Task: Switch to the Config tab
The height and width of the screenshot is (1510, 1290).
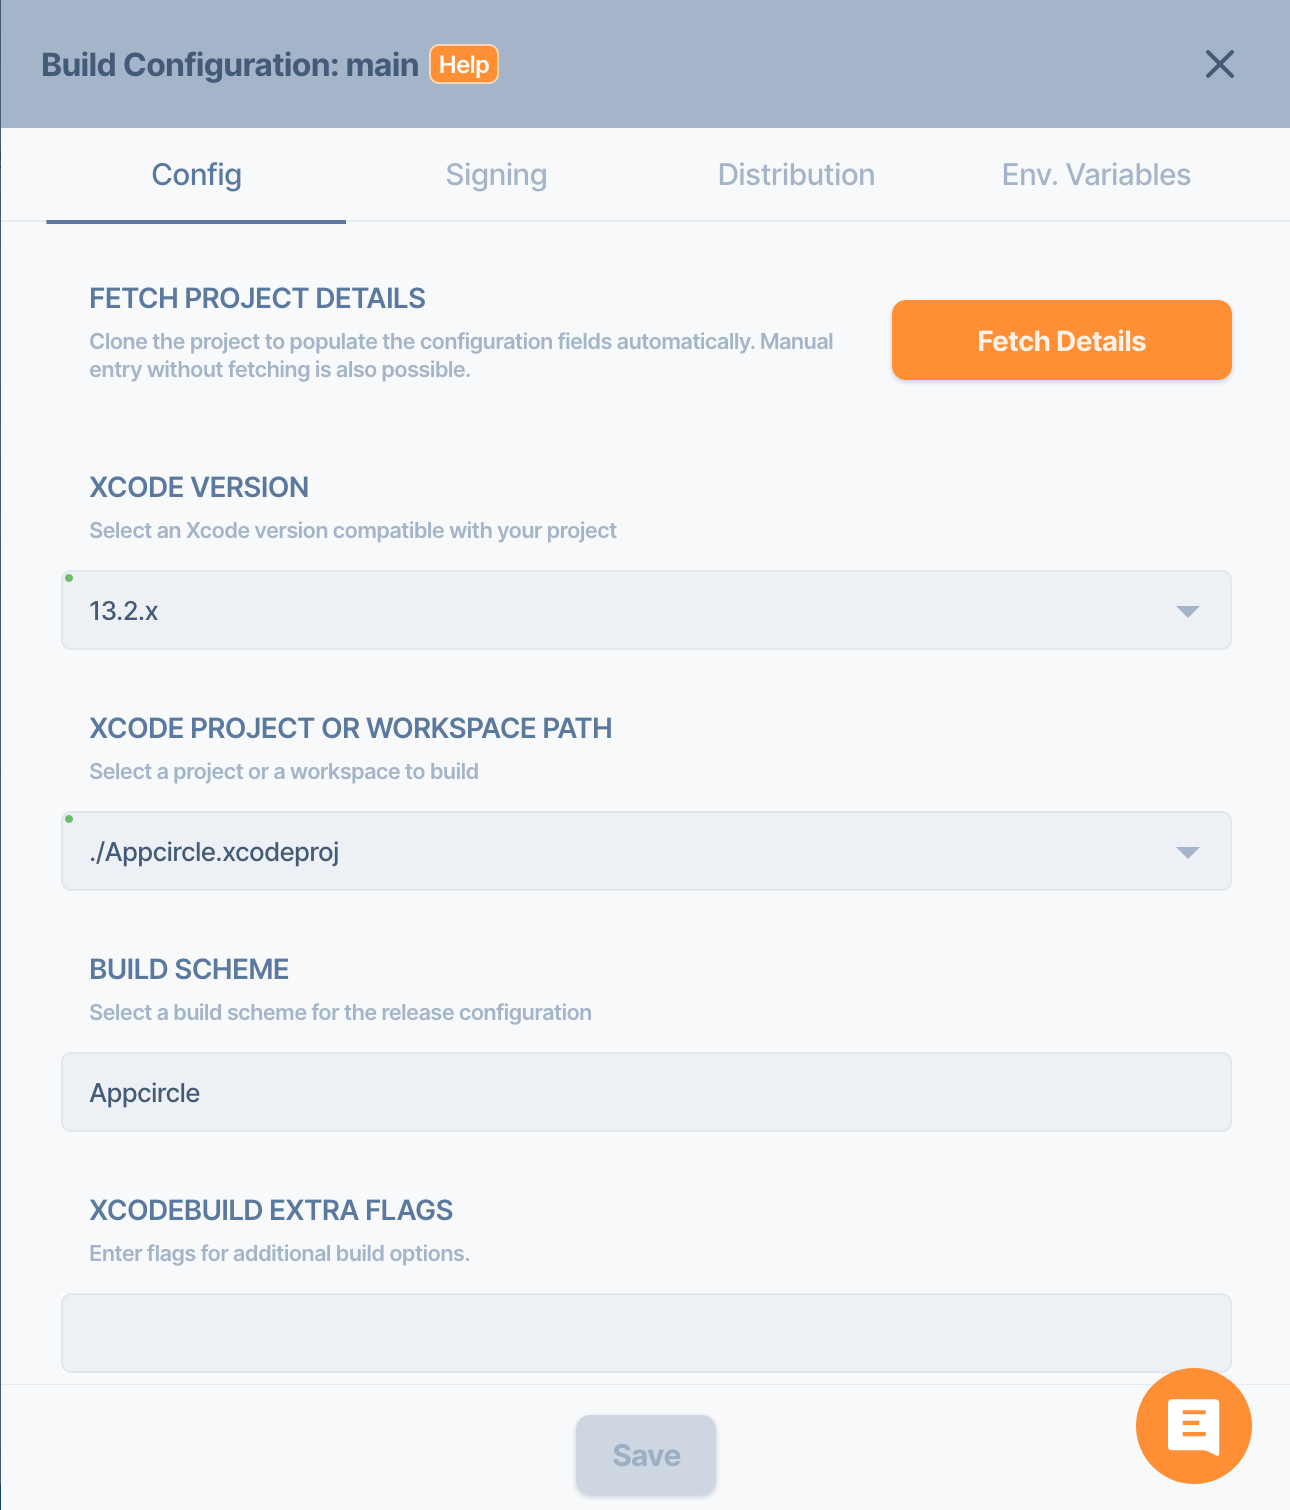Action: click(x=196, y=175)
